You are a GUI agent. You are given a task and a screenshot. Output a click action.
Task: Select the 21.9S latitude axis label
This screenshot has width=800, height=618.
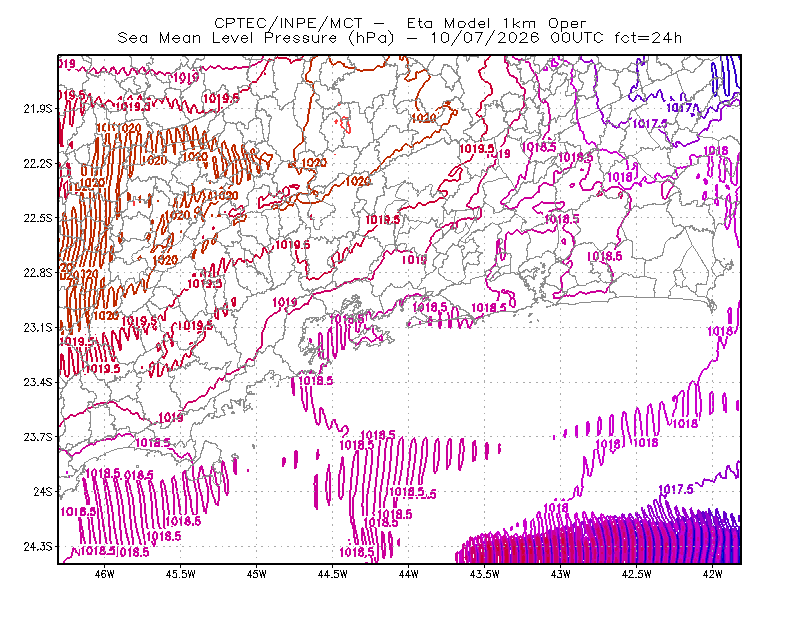coord(38,109)
